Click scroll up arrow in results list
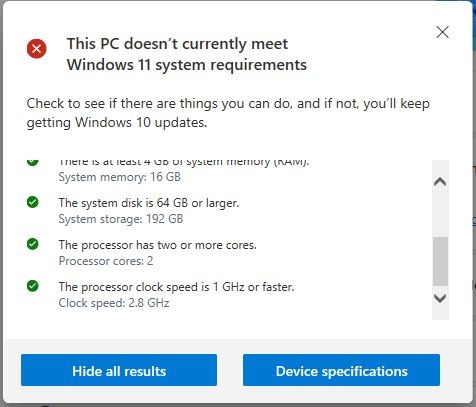The width and height of the screenshot is (476, 407). [440, 182]
